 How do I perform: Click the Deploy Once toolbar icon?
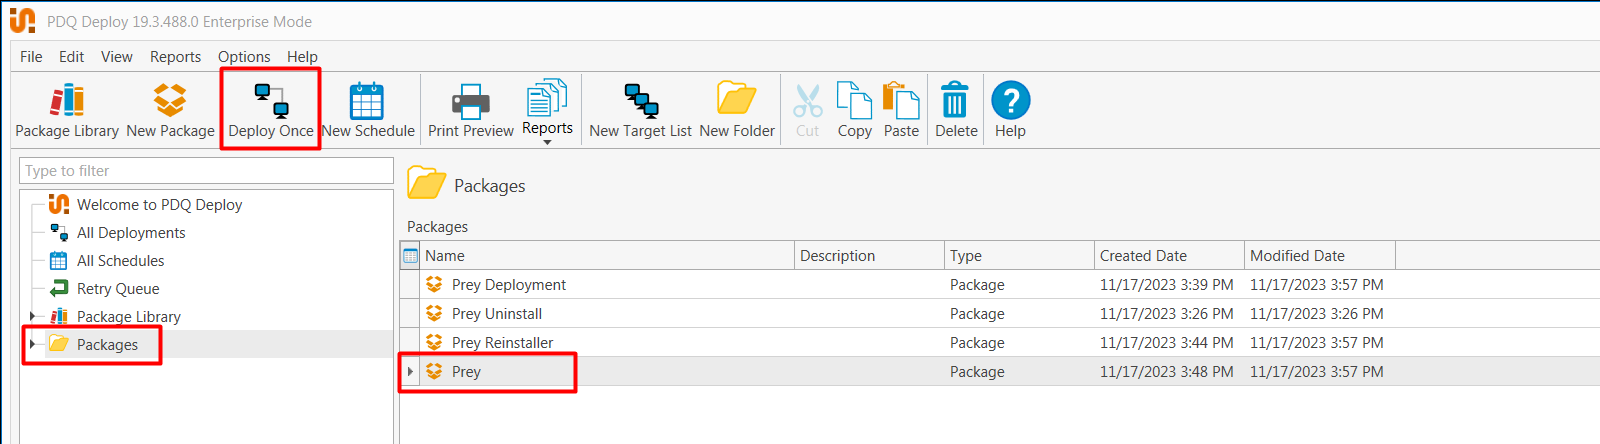(x=271, y=101)
